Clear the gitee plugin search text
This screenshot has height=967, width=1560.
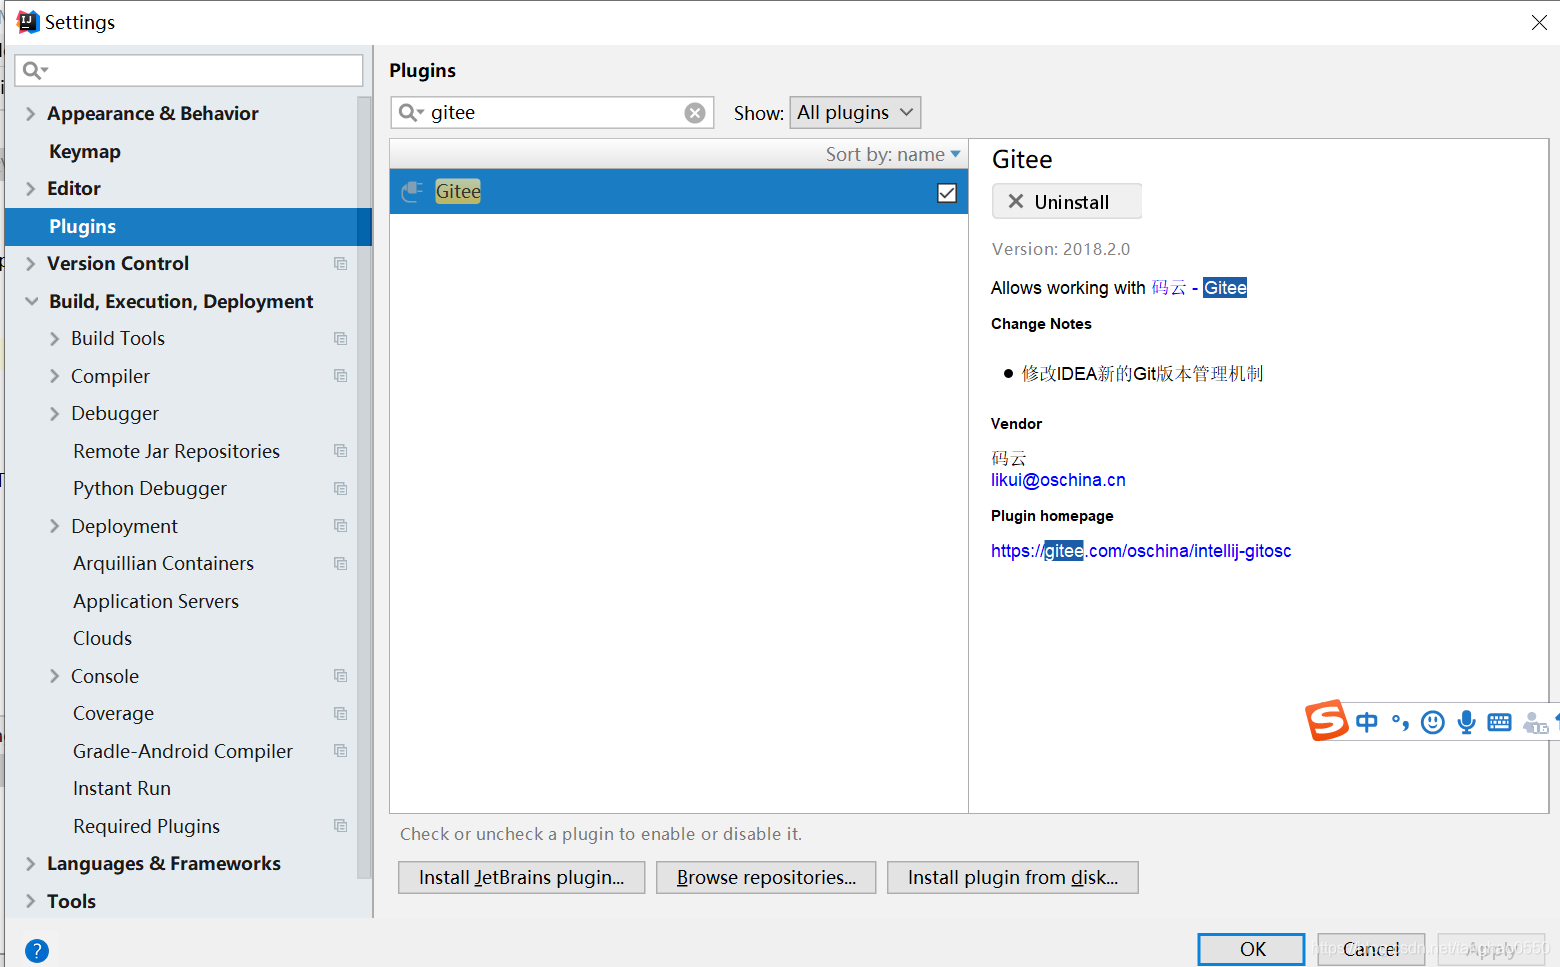click(694, 113)
